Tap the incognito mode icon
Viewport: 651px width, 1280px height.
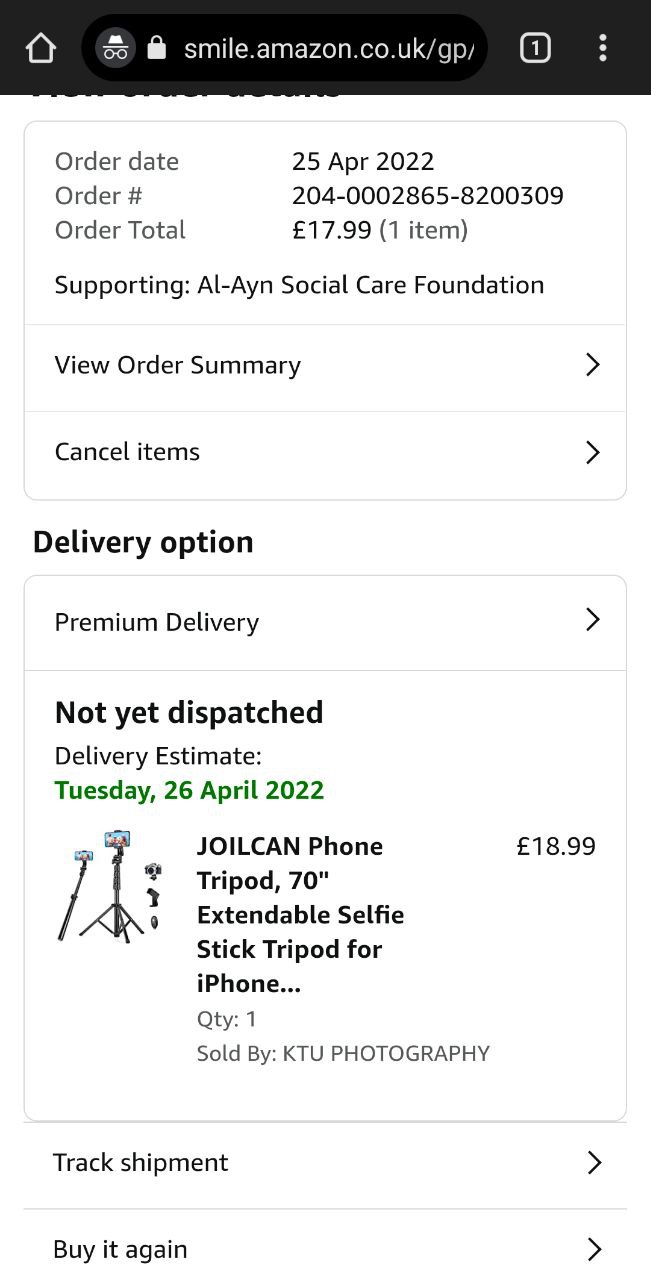(116, 48)
